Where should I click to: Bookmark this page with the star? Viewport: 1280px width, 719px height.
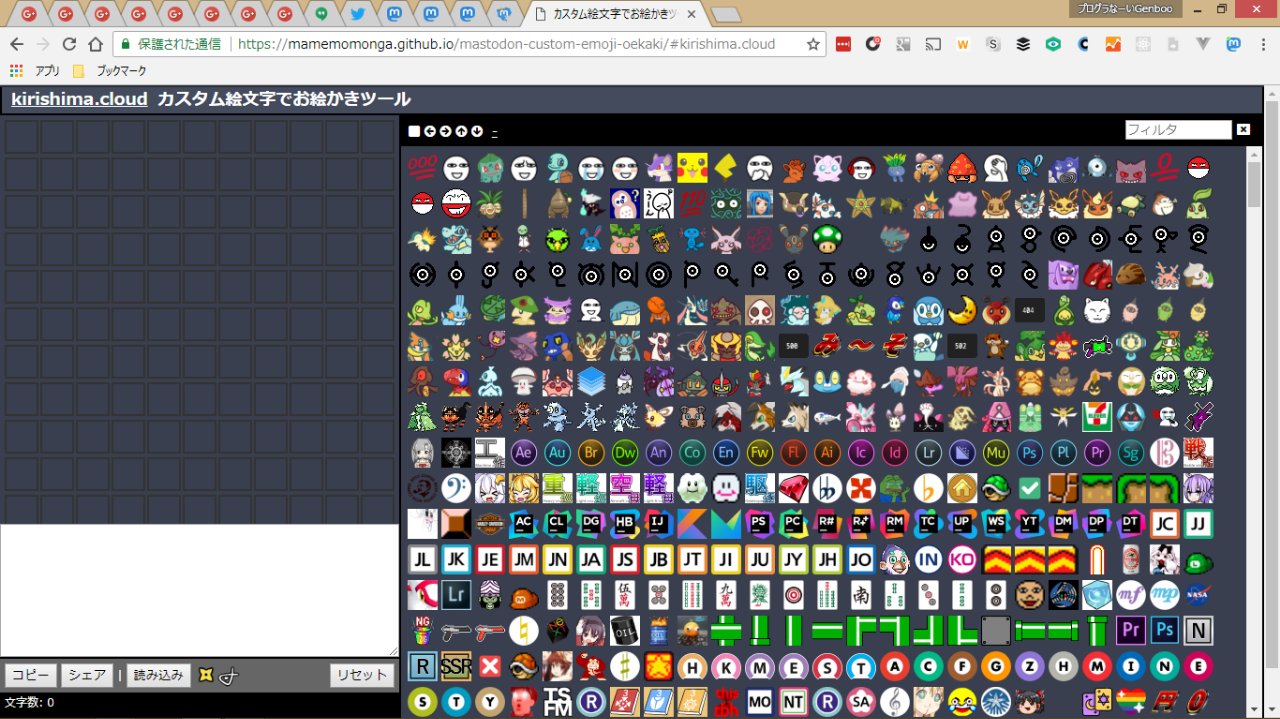[813, 44]
